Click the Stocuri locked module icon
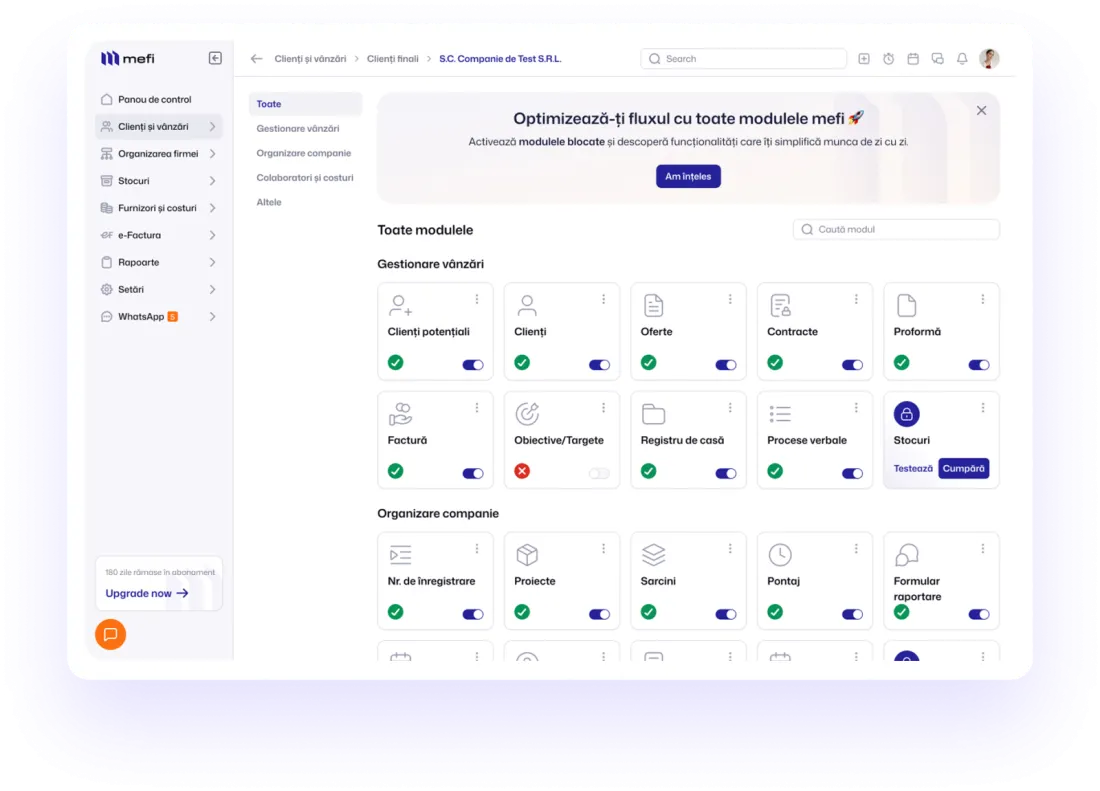This screenshot has width=1100, height=791. (x=906, y=414)
